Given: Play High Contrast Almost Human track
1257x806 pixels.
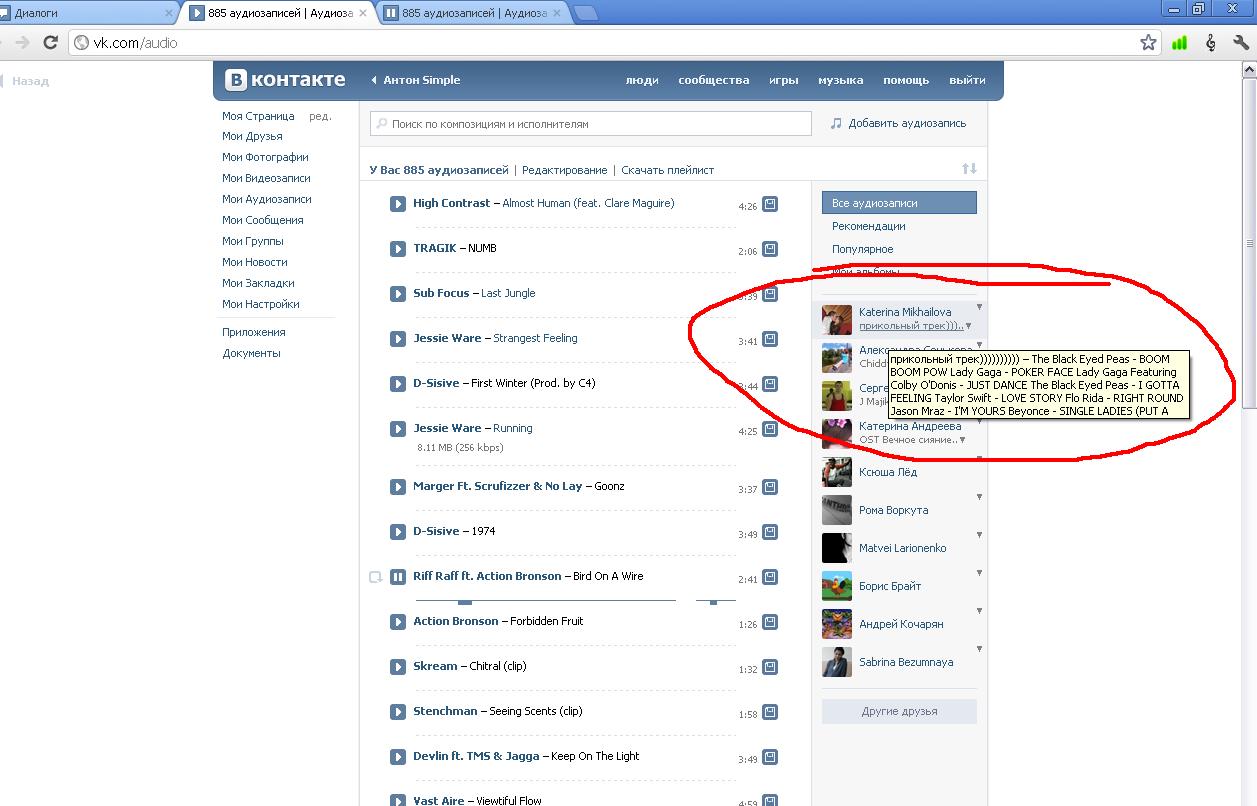Looking at the screenshot, I should pyautogui.click(x=398, y=204).
